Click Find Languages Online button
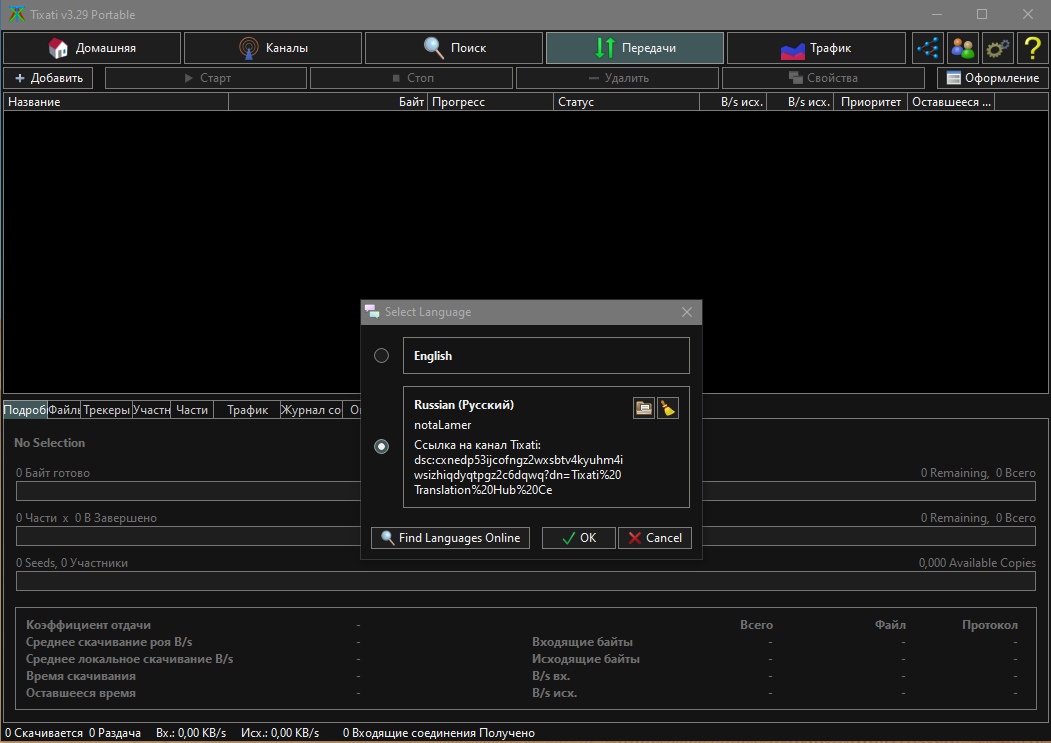This screenshot has height=743, width=1051. (x=450, y=538)
